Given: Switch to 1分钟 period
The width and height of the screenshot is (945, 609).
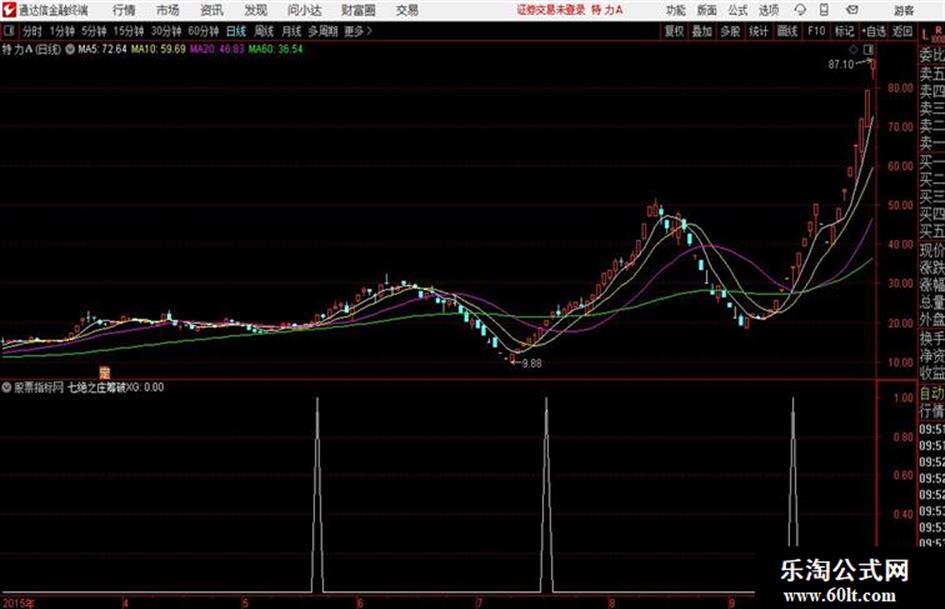Looking at the screenshot, I should pos(62,31).
